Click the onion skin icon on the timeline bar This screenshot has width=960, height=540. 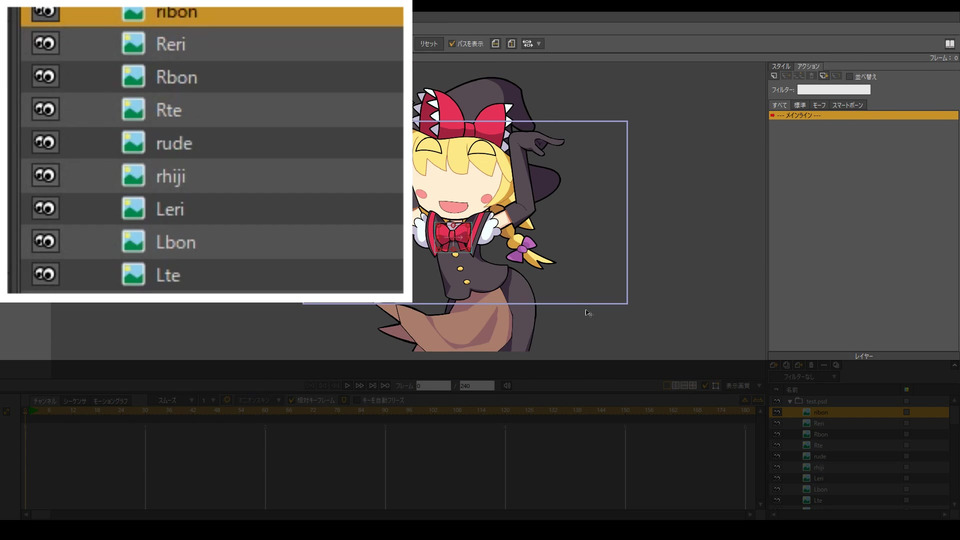(x=227, y=400)
